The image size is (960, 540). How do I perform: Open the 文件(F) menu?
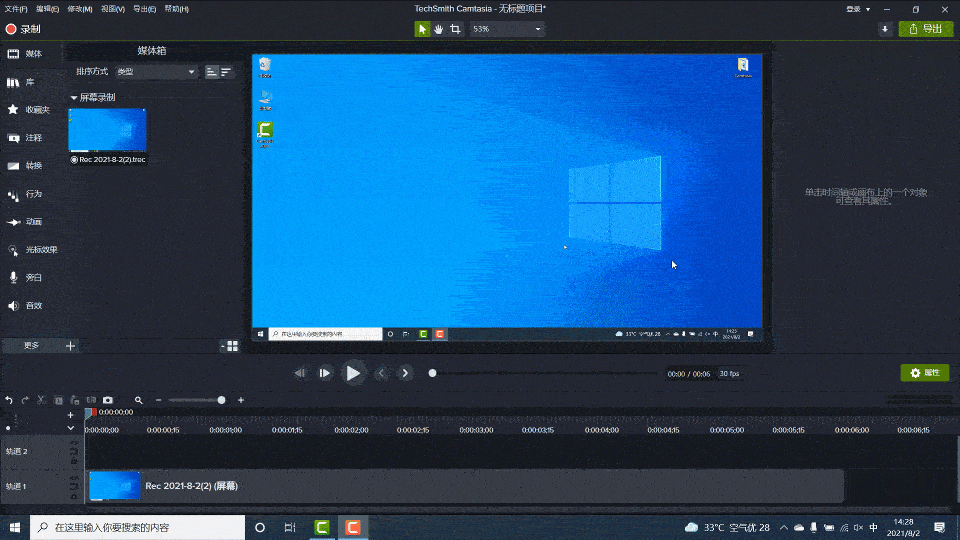pos(16,9)
